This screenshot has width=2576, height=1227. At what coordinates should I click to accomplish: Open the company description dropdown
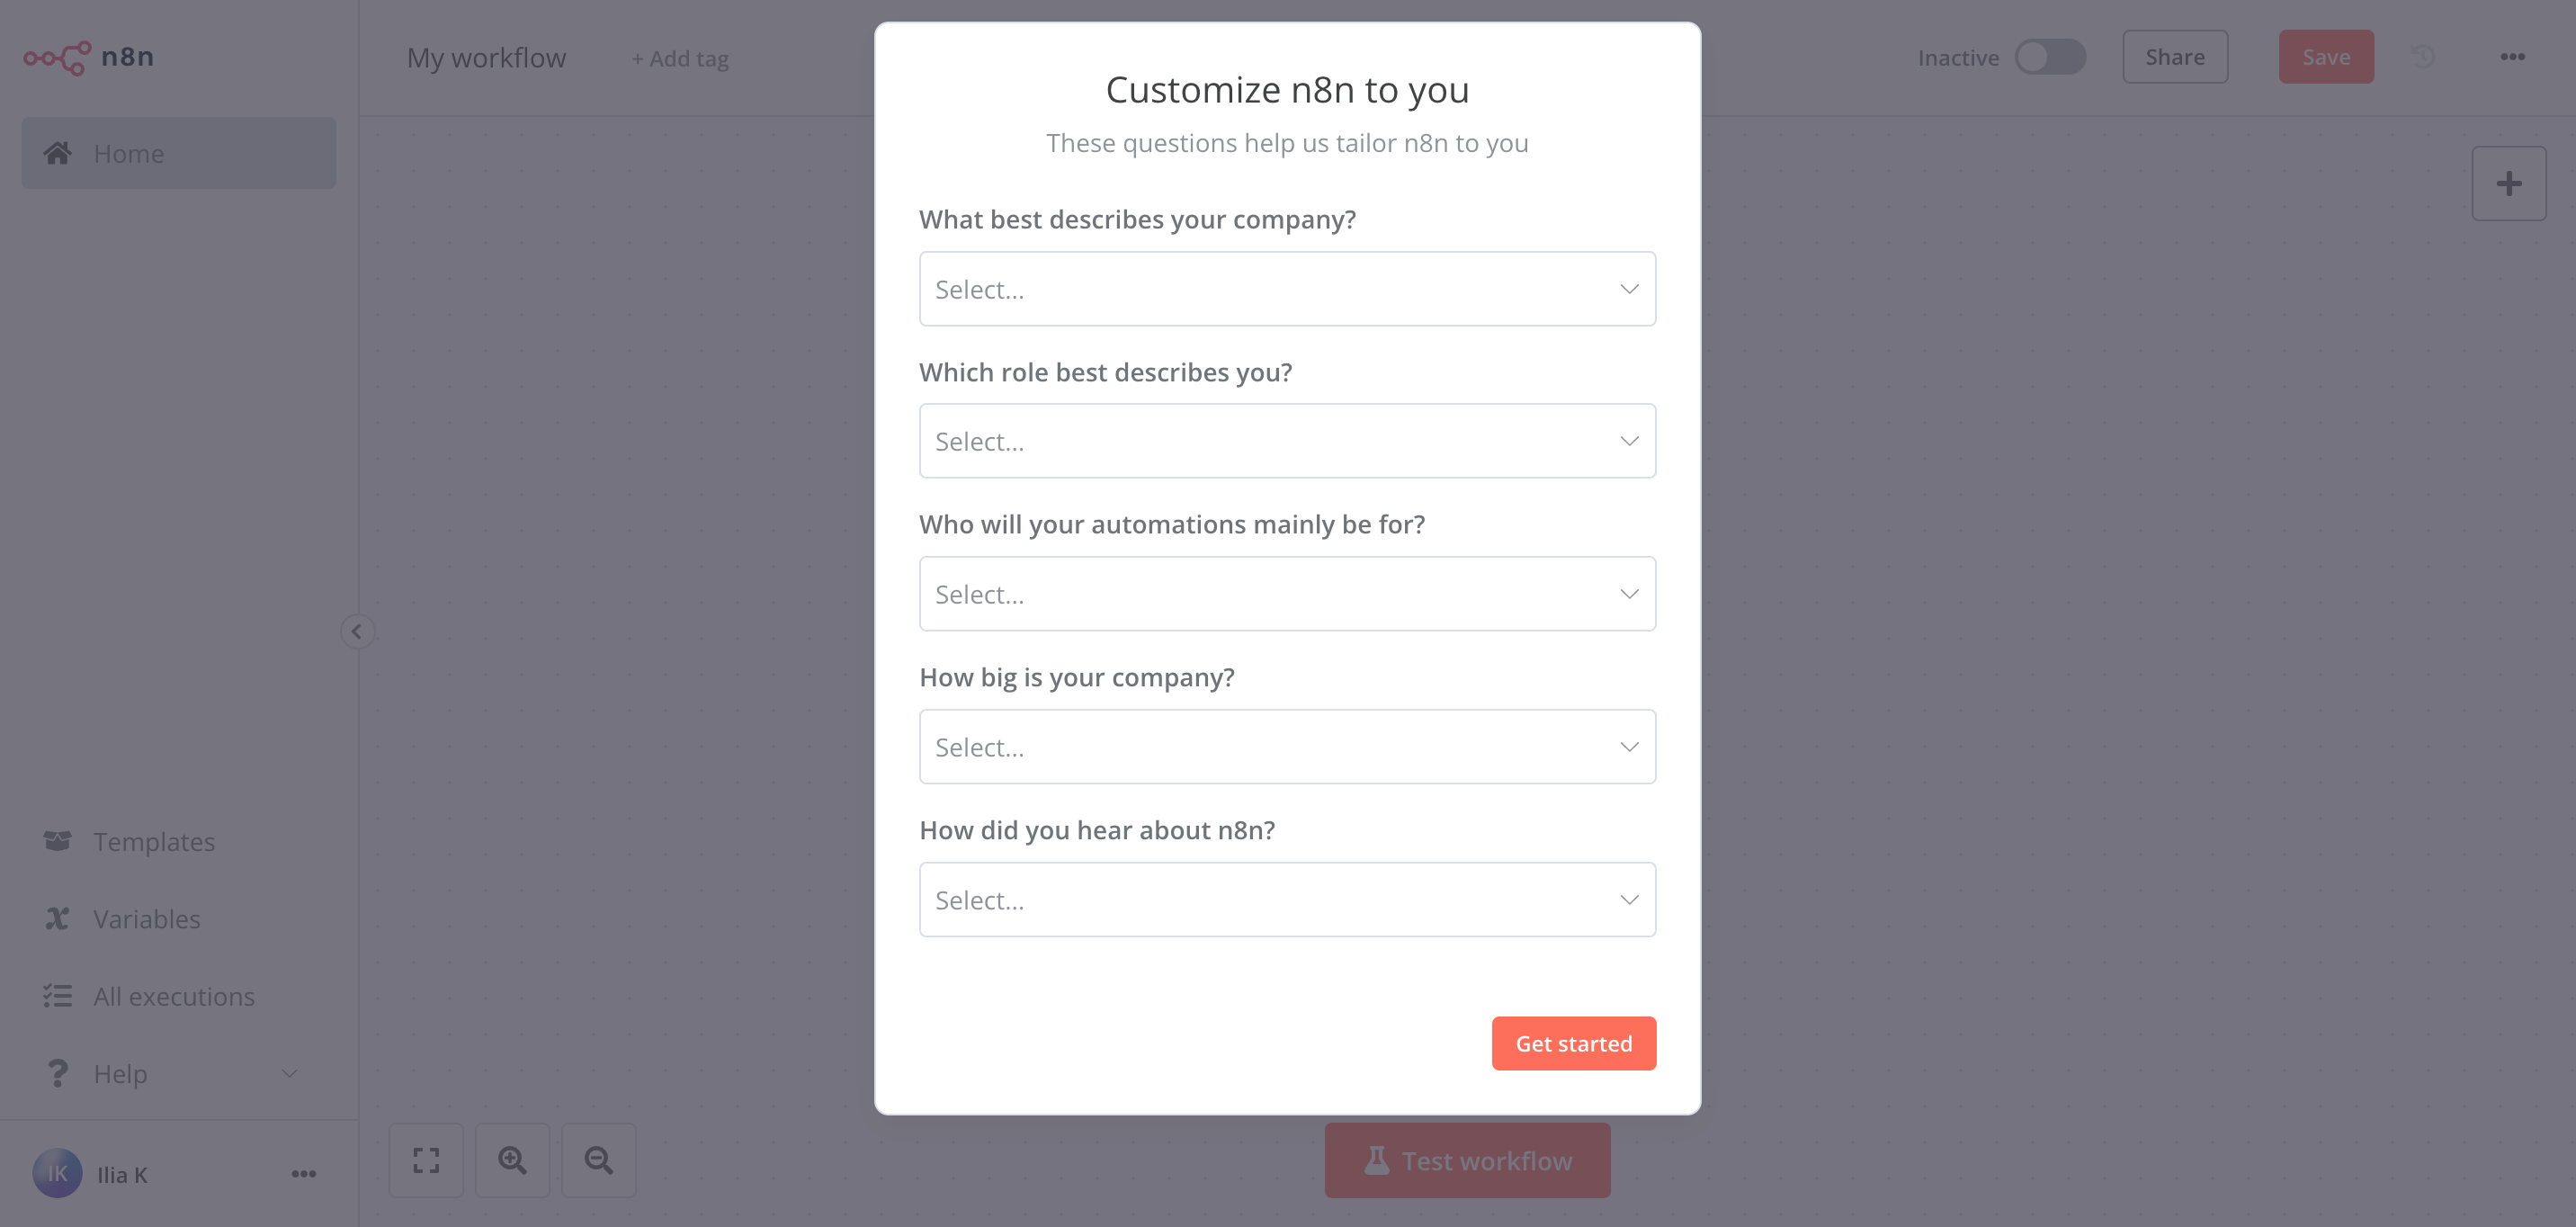click(1287, 289)
